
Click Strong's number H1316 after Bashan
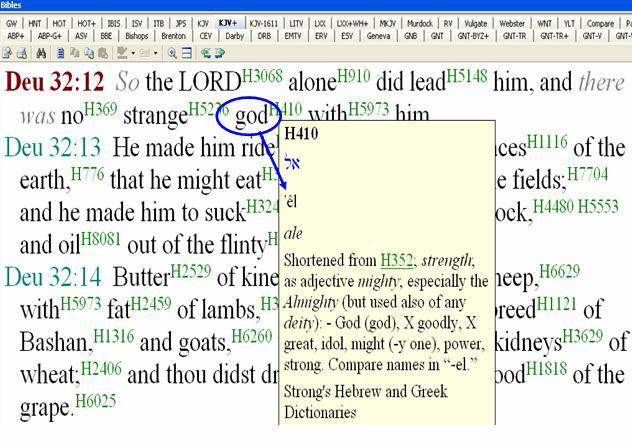pos(114,336)
